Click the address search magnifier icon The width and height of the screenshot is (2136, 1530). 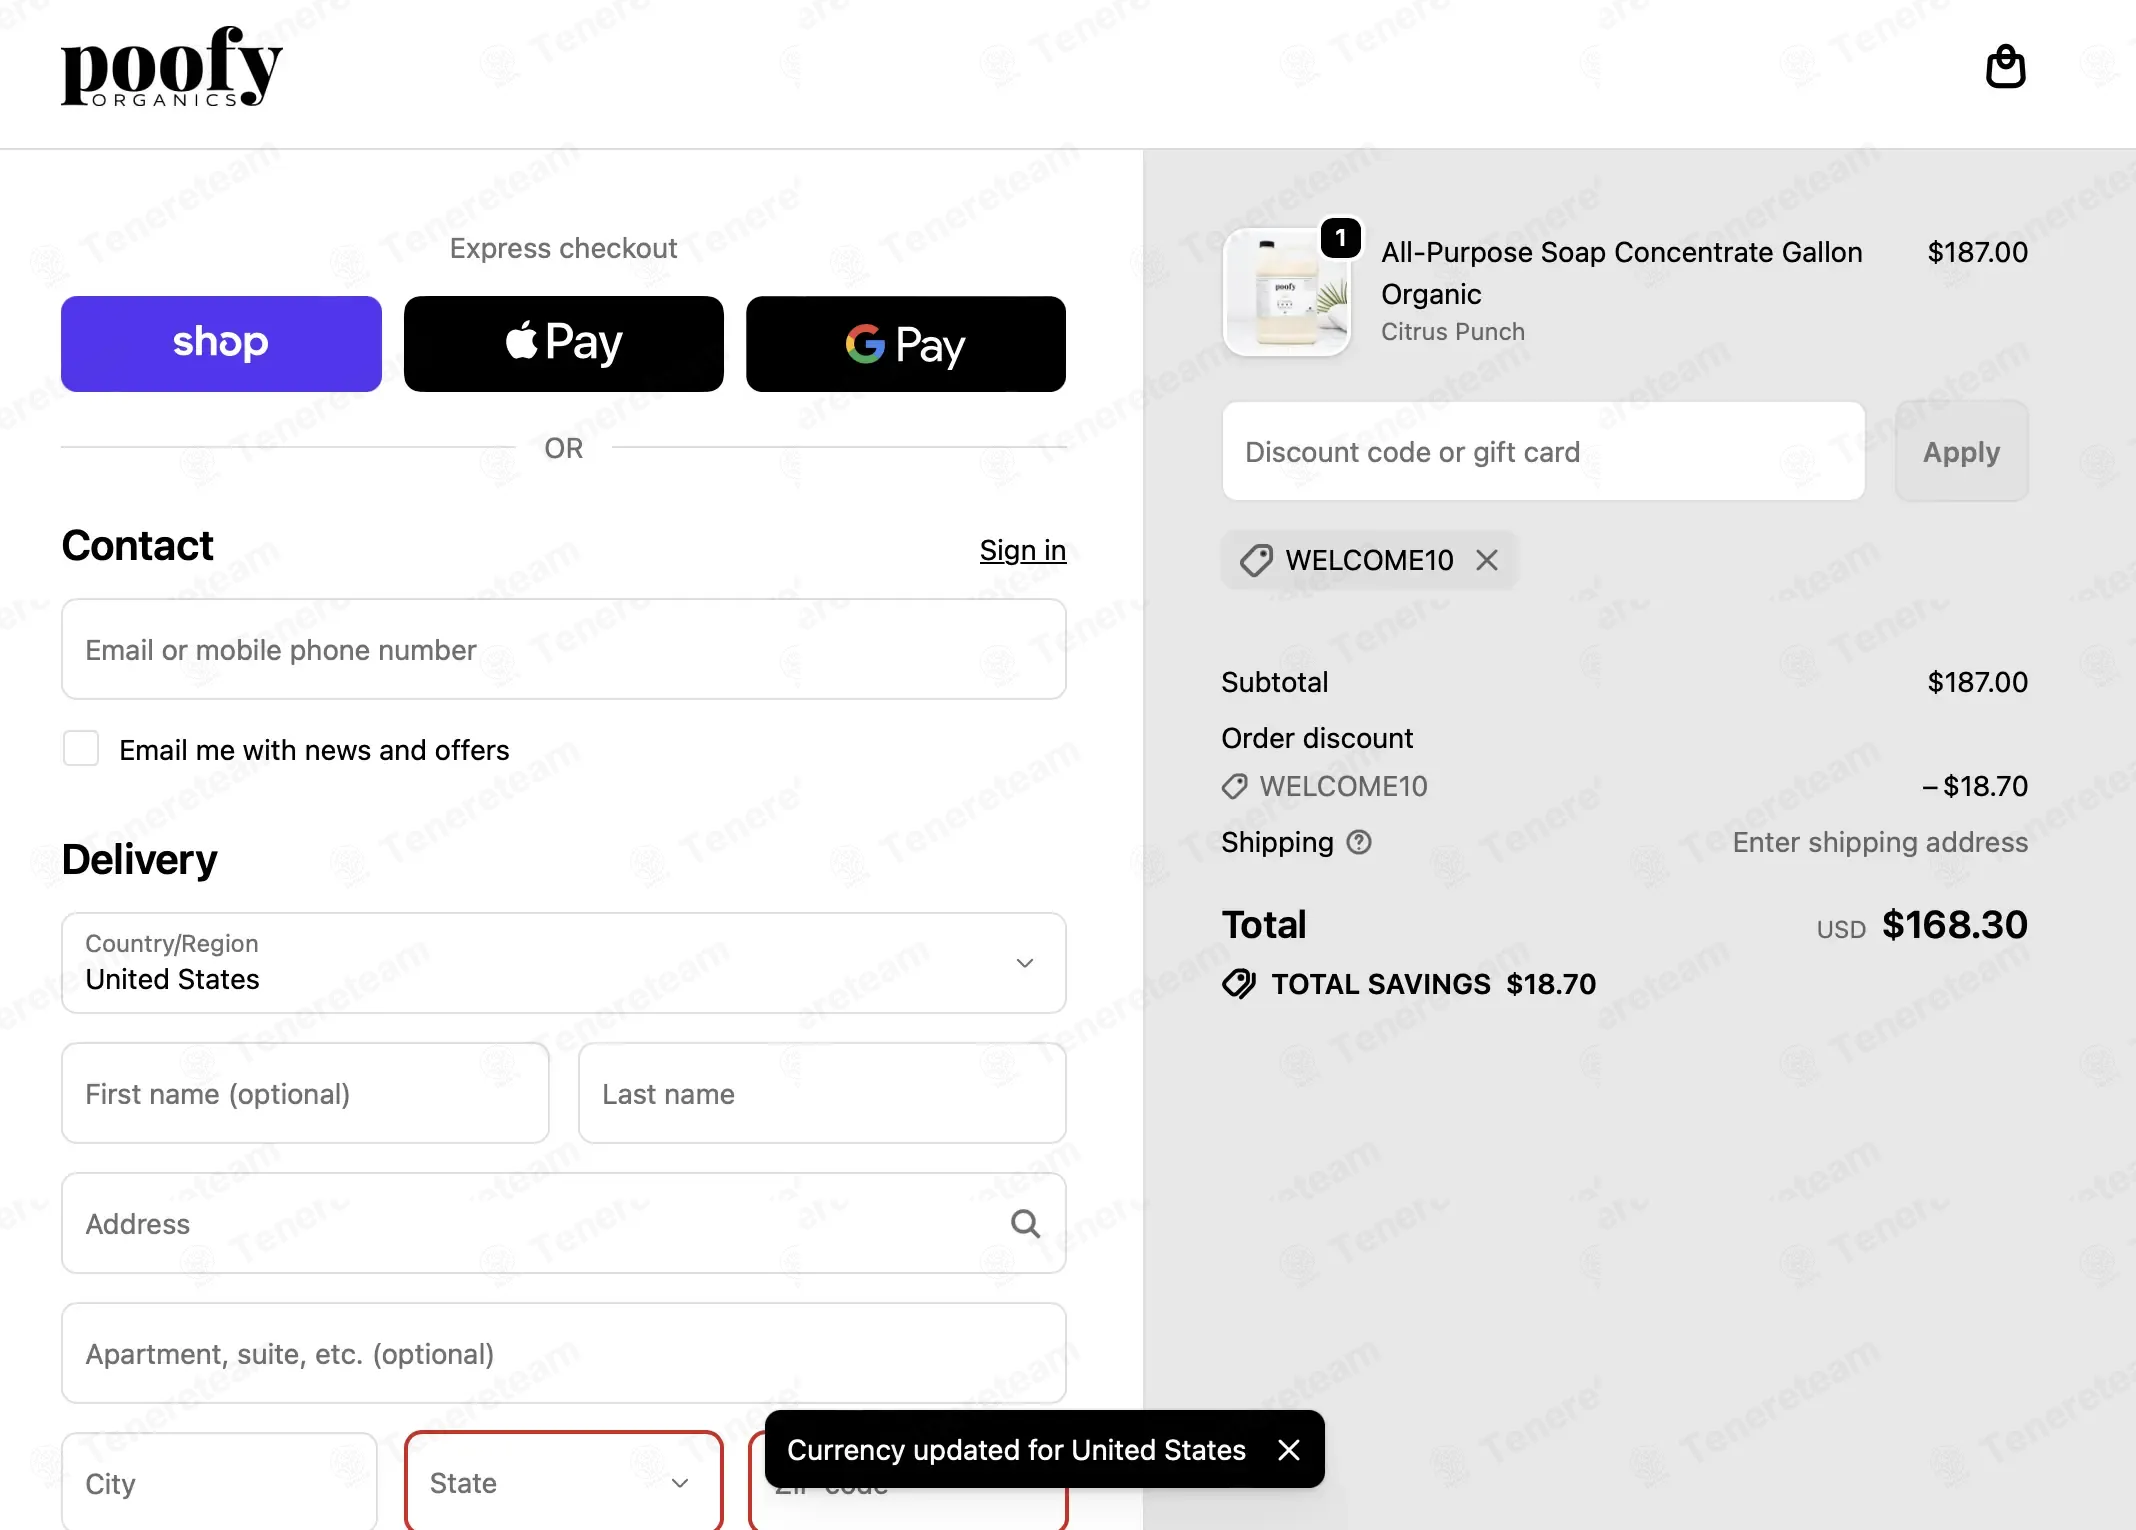[x=1025, y=1223]
